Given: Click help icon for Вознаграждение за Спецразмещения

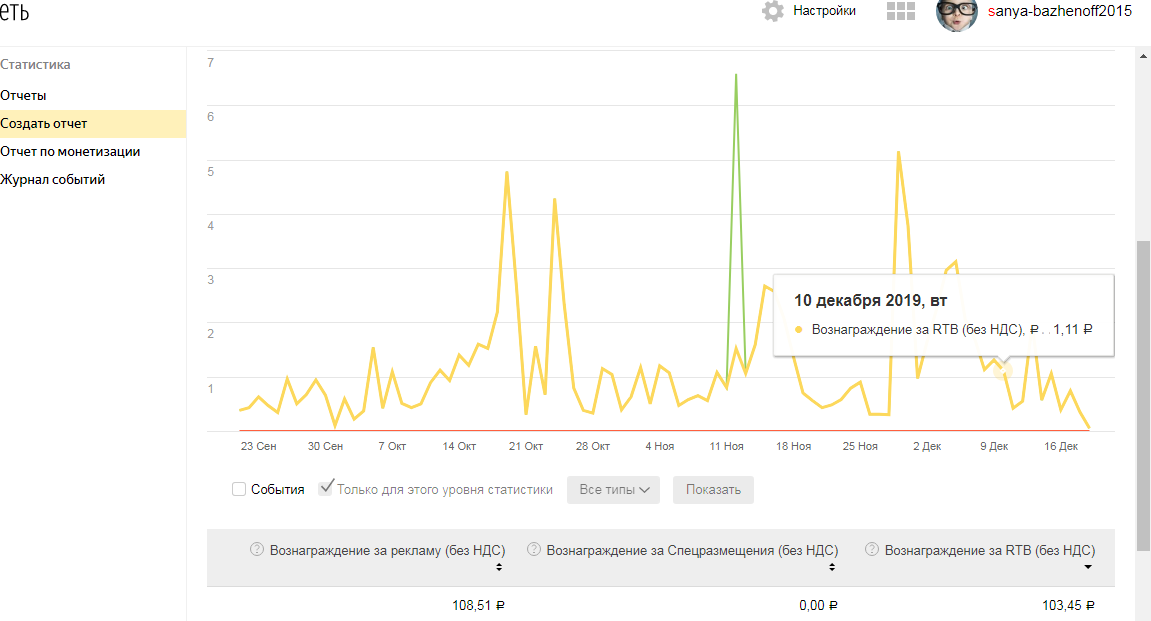Looking at the screenshot, I should (x=534, y=549).
